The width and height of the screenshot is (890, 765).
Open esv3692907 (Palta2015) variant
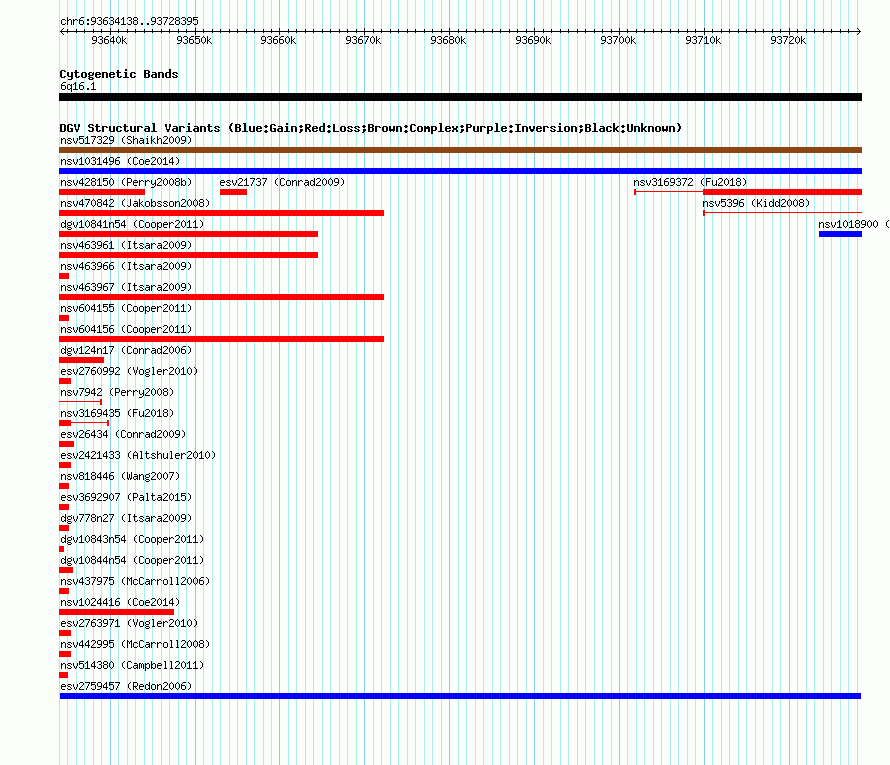pos(126,497)
